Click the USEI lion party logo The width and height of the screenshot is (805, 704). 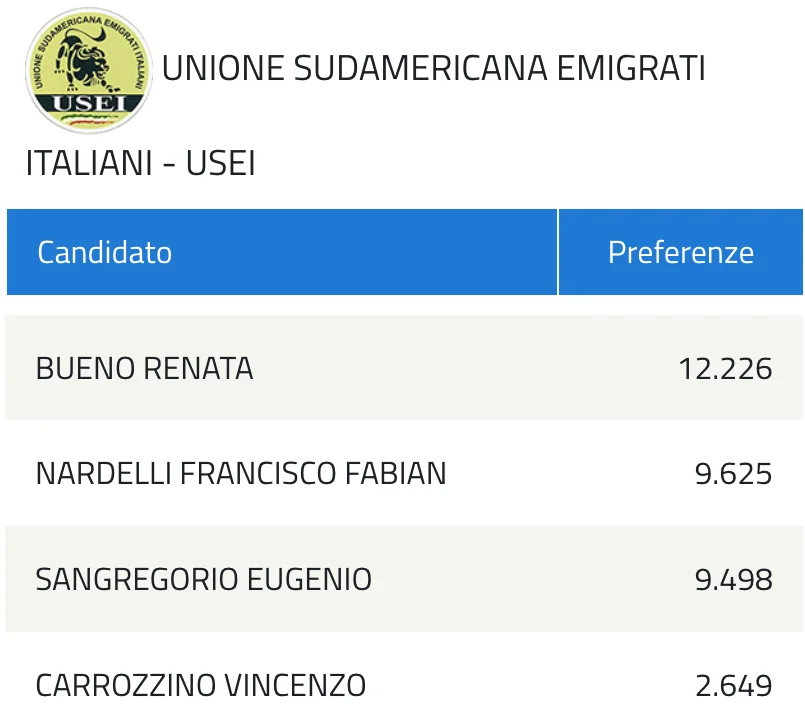click(x=89, y=70)
